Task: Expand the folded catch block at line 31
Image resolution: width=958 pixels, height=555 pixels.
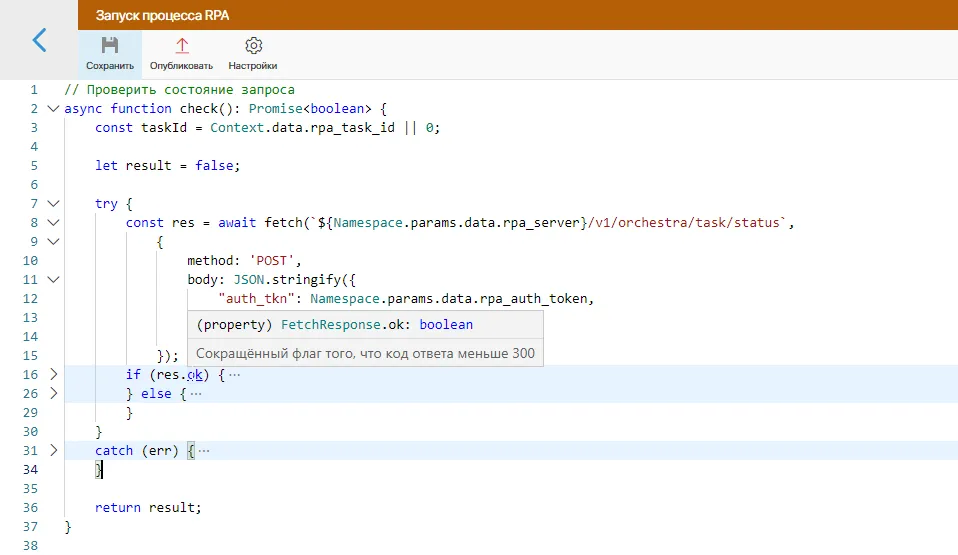Action: 53,450
